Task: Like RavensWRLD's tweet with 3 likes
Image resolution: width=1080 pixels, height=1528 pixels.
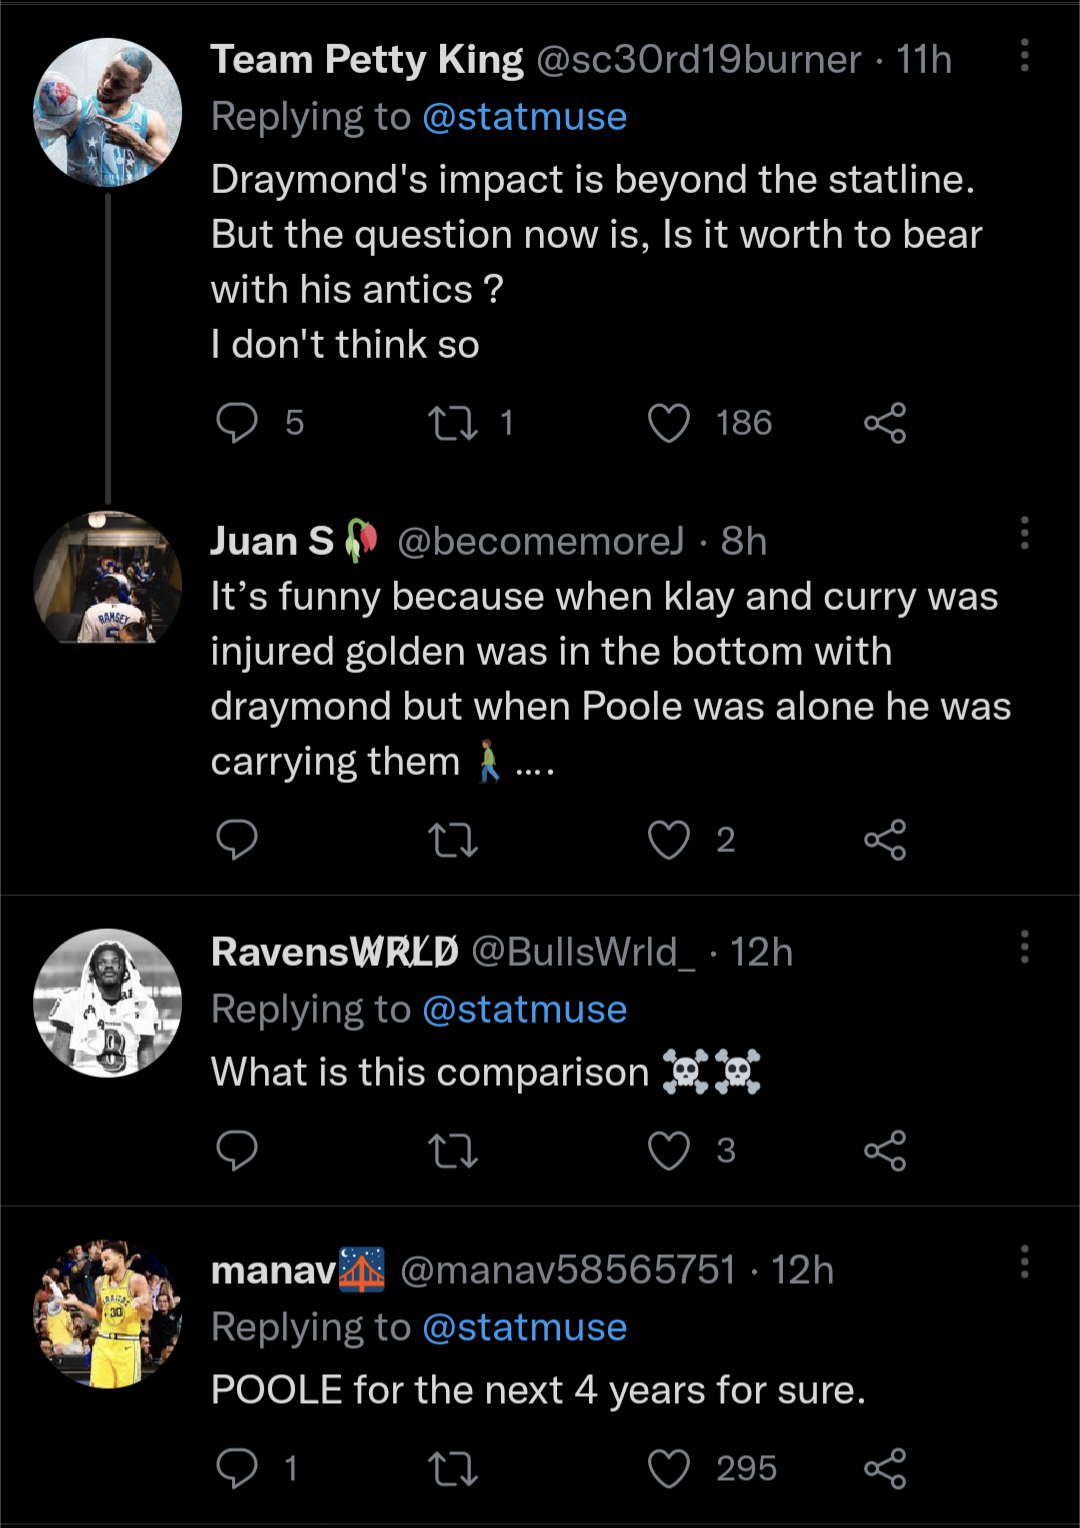Action: coord(669,1151)
